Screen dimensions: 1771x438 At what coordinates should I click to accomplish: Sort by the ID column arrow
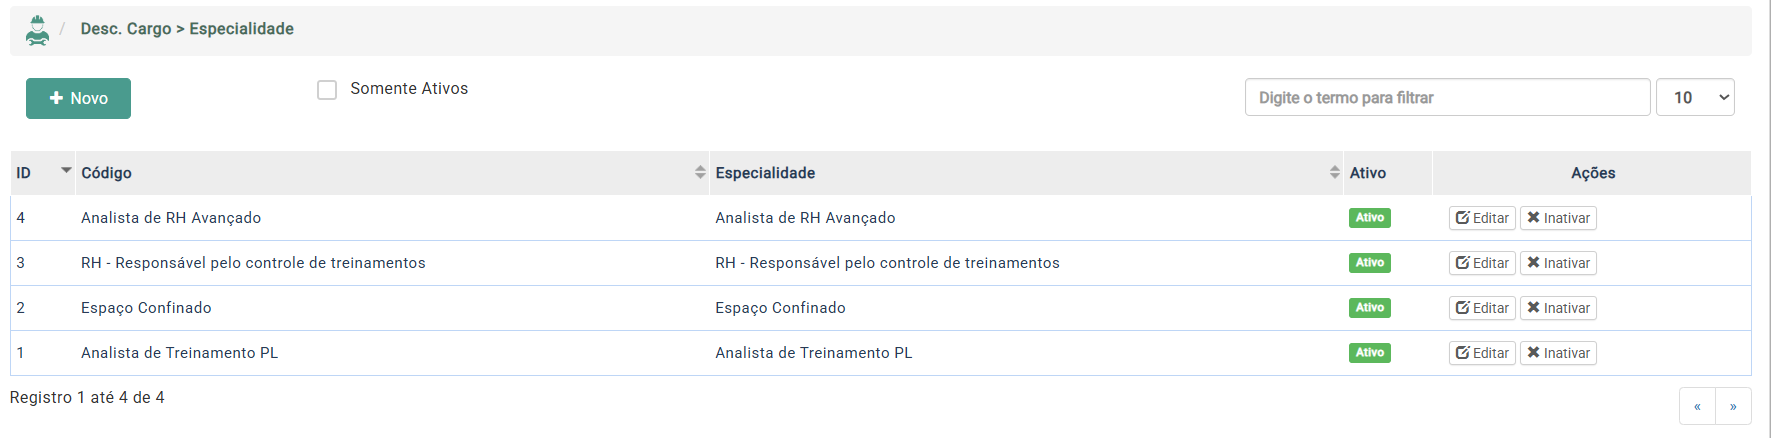(x=66, y=171)
